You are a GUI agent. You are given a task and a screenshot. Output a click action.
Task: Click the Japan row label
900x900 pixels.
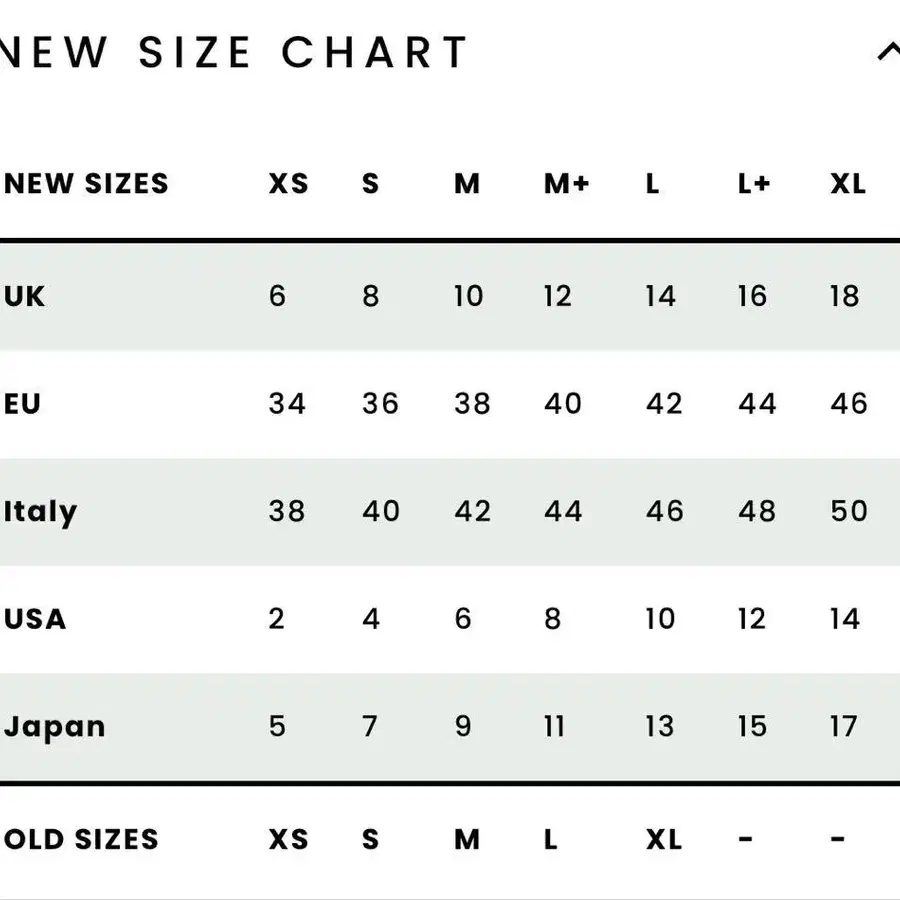pyautogui.click(x=54, y=727)
